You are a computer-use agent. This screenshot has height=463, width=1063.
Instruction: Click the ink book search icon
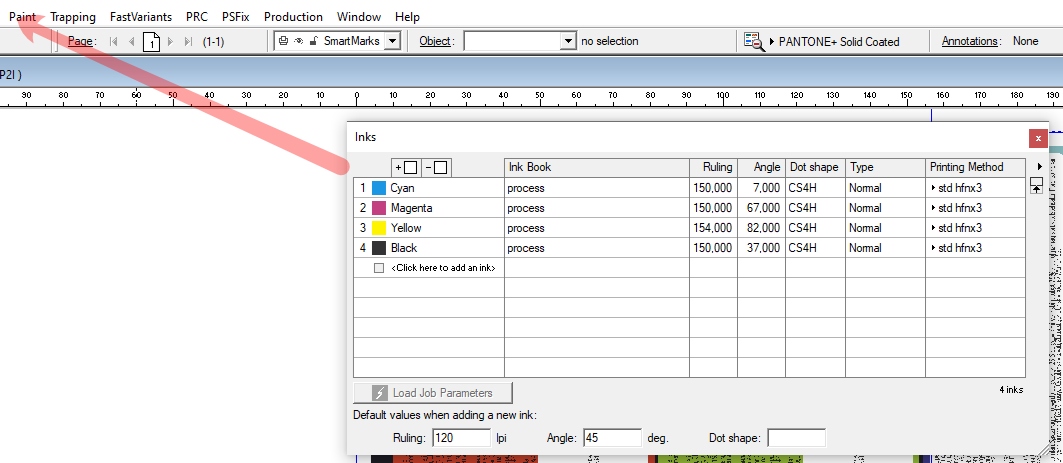click(x=754, y=41)
